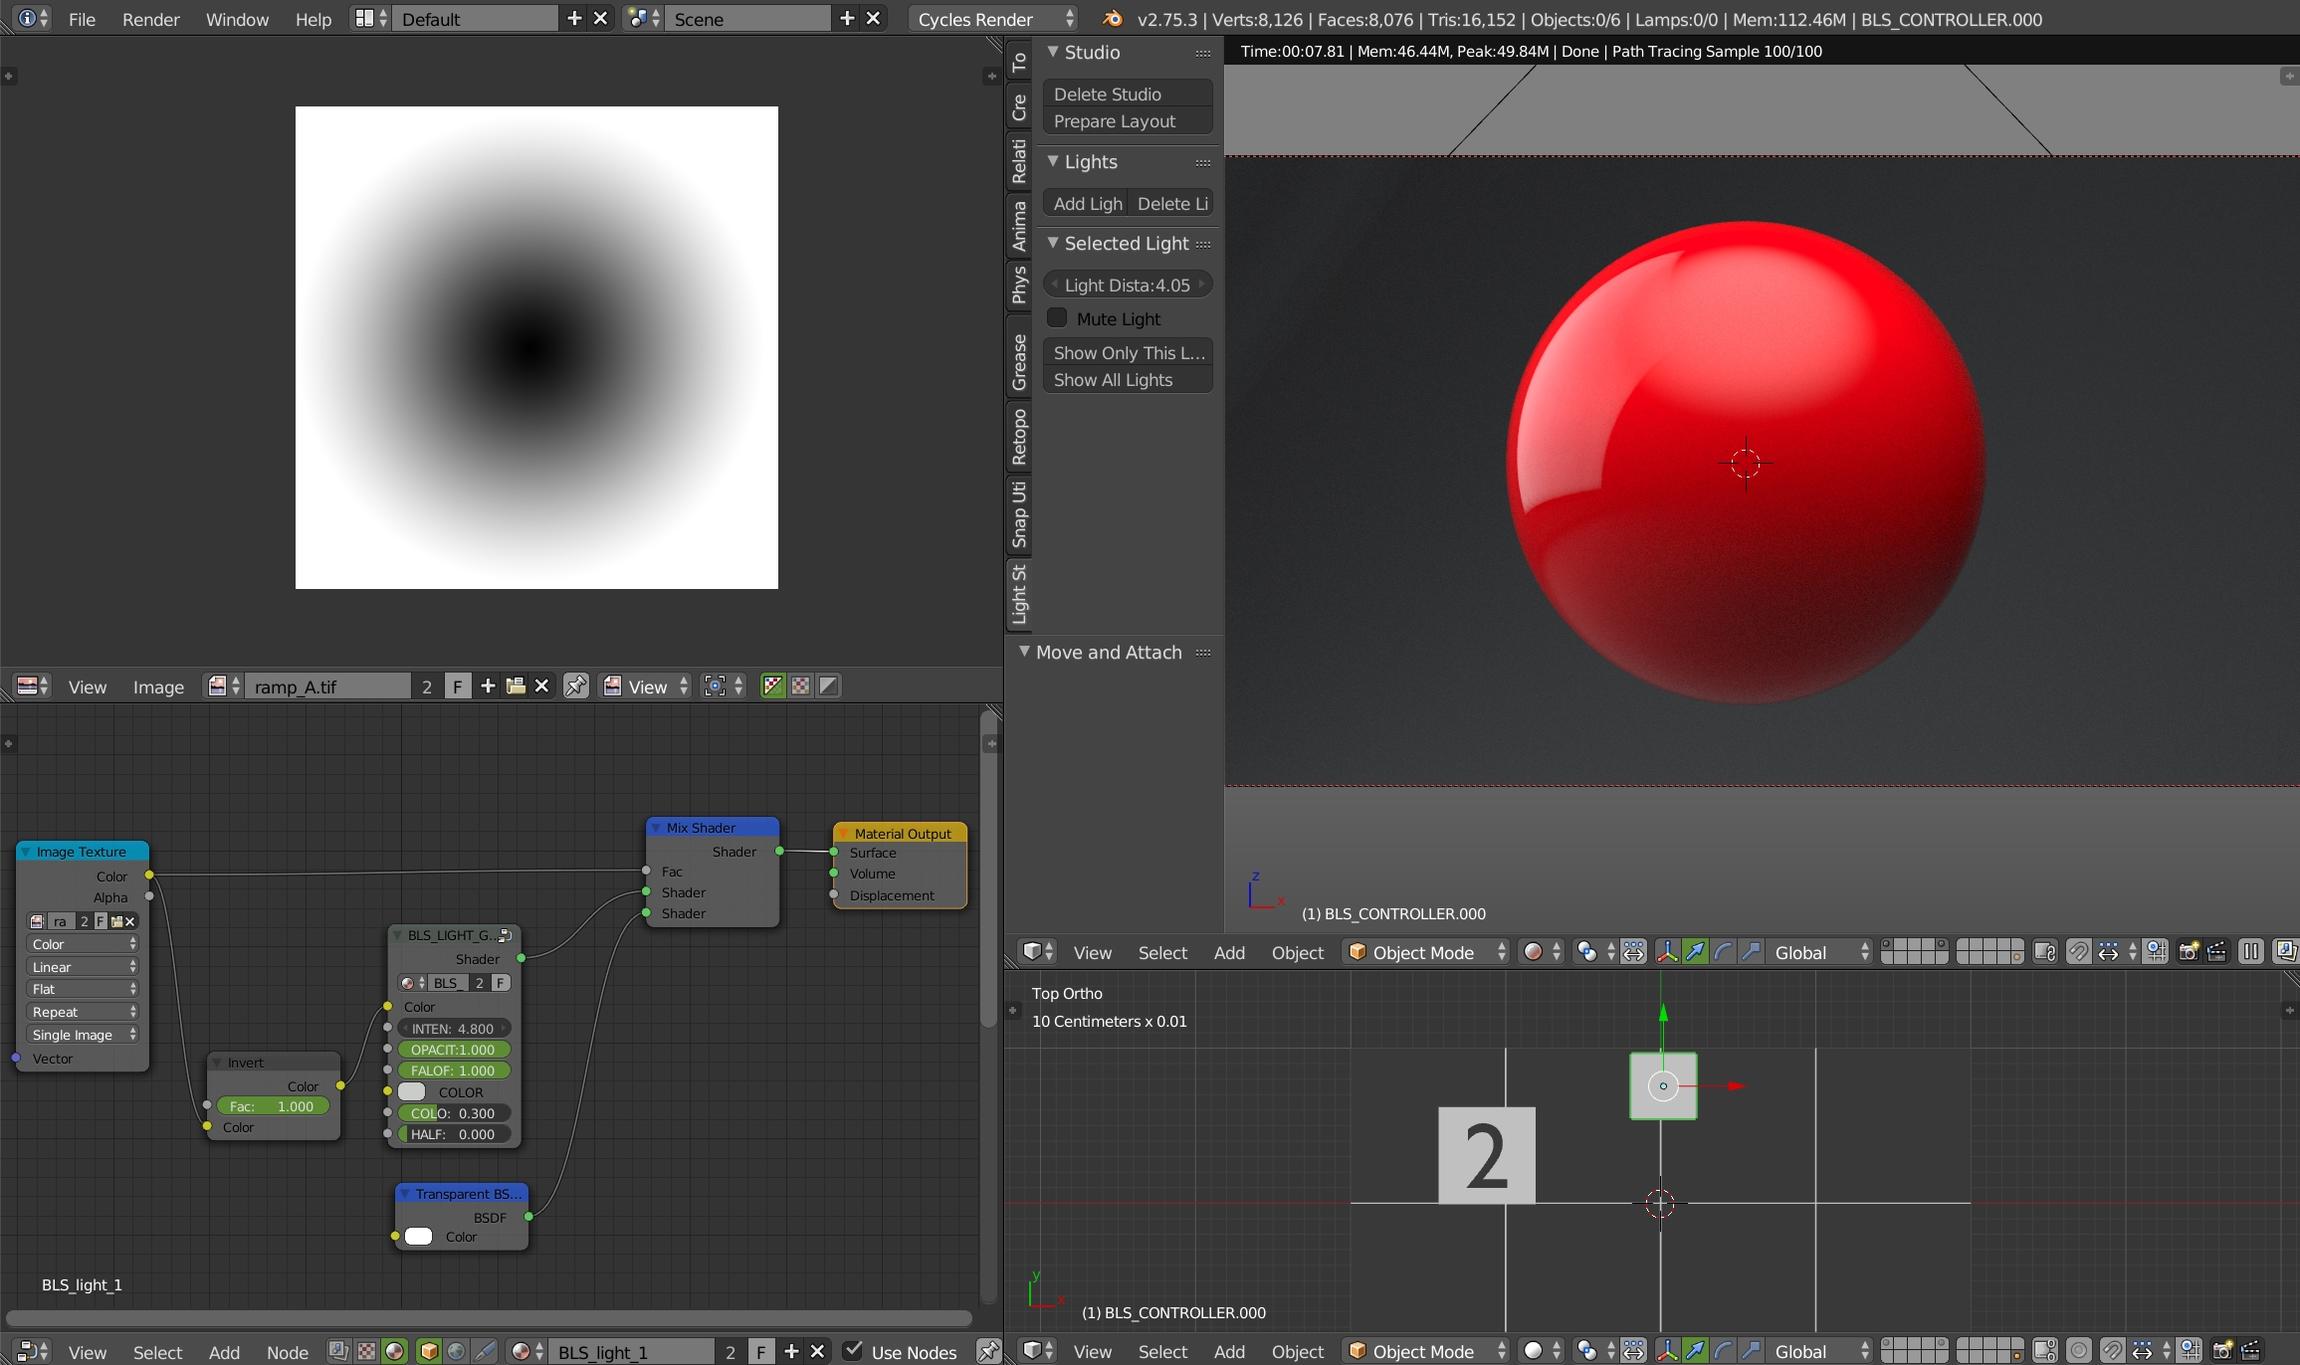Collapse the Move and Attach panel
Image resolution: width=2300 pixels, height=1365 pixels.
coord(1024,651)
